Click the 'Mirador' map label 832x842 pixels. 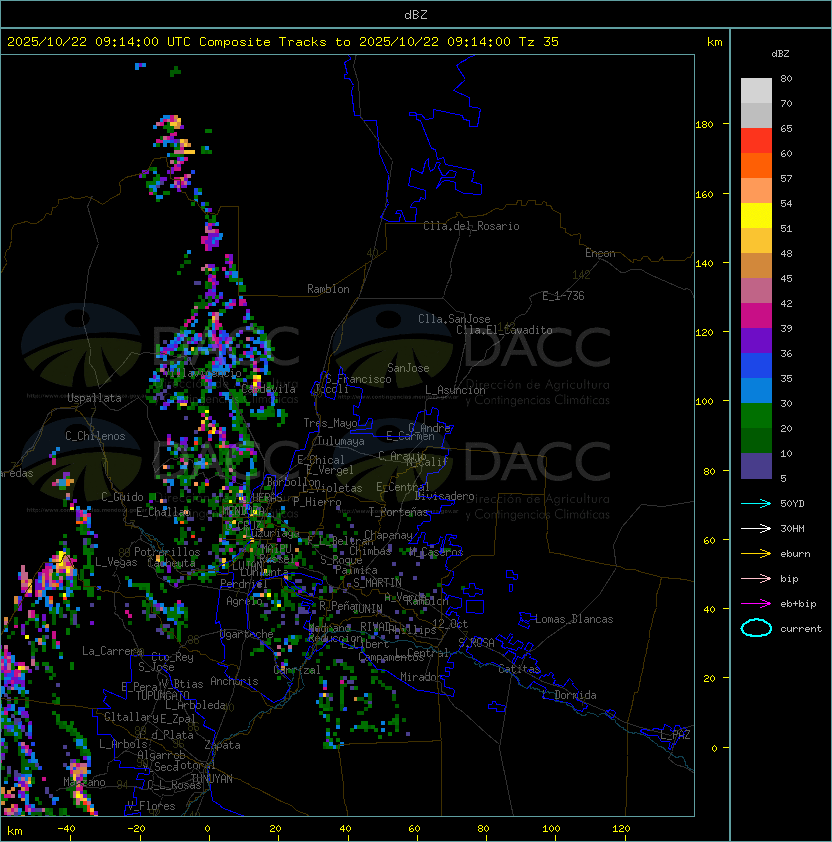tap(422, 677)
